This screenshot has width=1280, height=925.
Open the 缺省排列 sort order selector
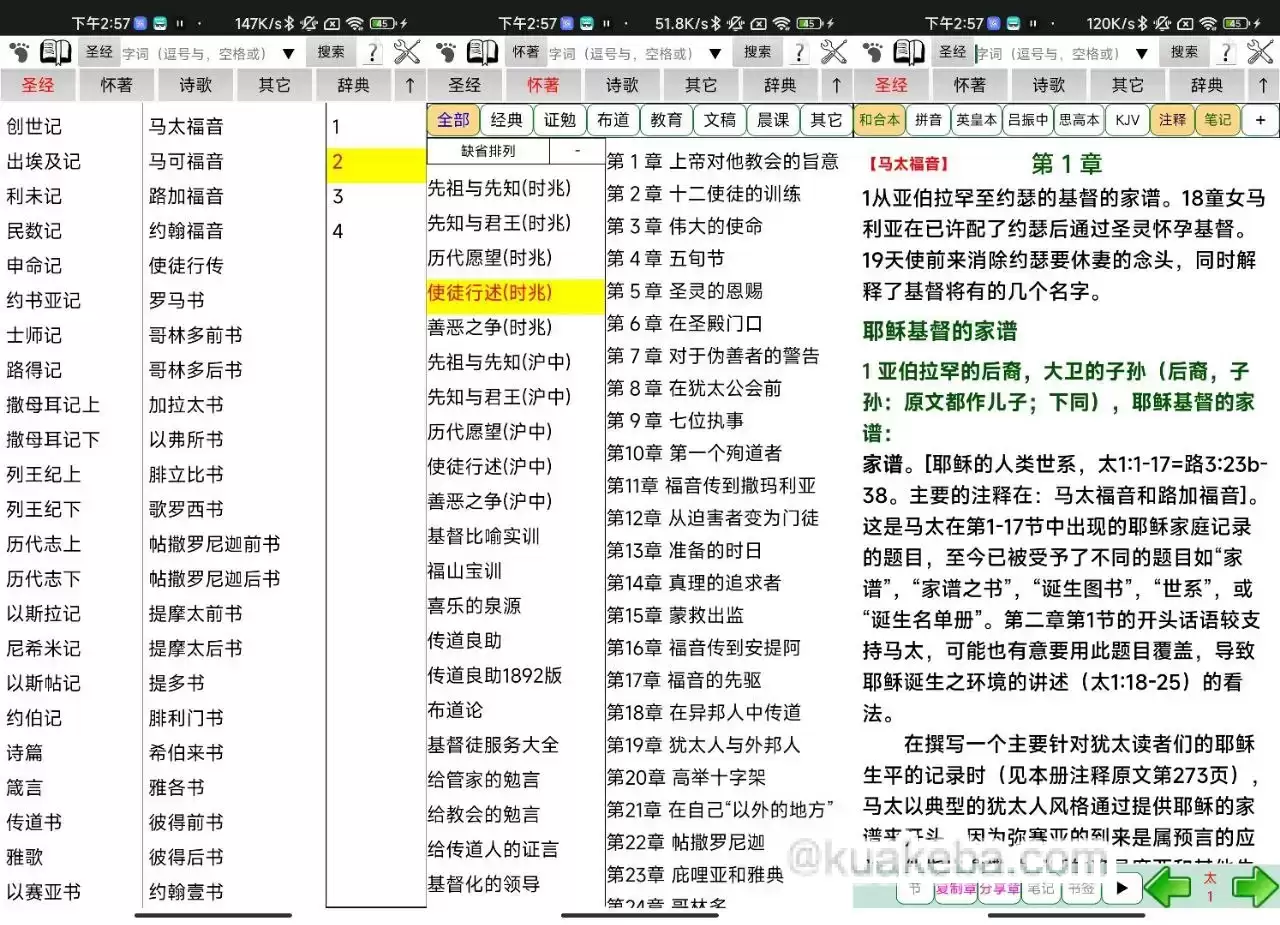coord(488,151)
